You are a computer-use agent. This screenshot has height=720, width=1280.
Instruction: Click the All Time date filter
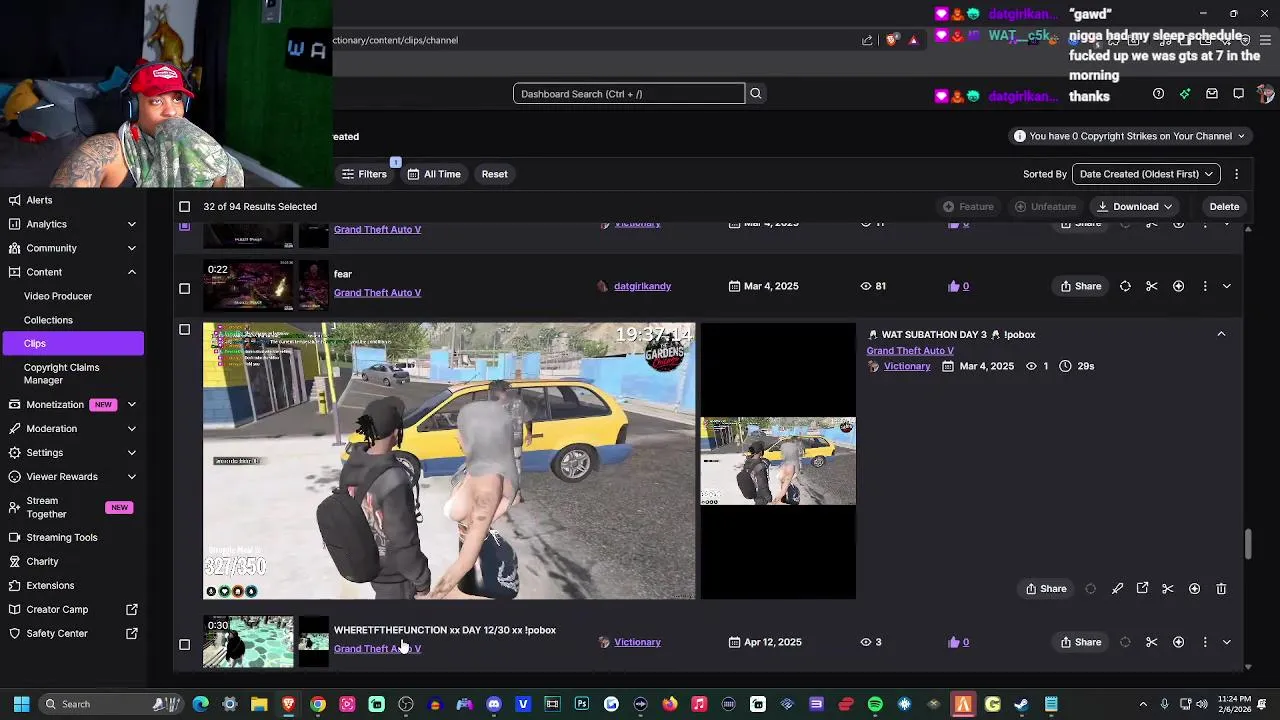(x=434, y=174)
